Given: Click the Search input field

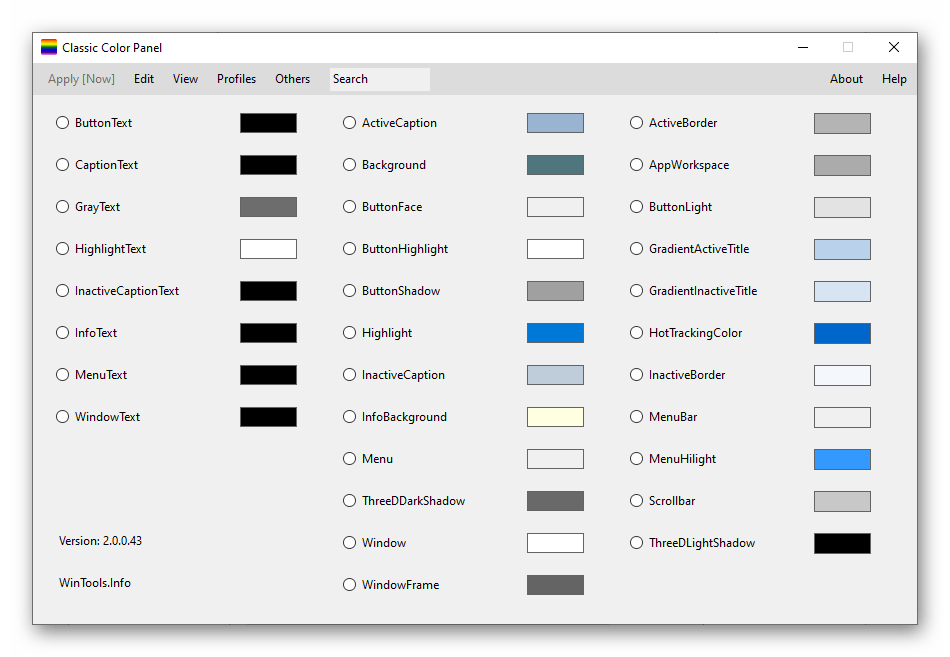Looking at the screenshot, I should click(x=380, y=79).
